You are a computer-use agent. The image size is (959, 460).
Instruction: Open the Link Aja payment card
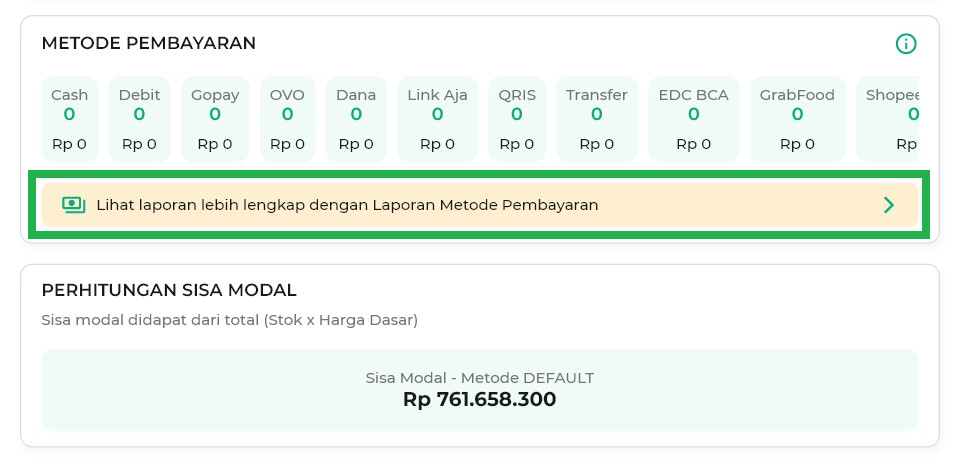coord(437,119)
